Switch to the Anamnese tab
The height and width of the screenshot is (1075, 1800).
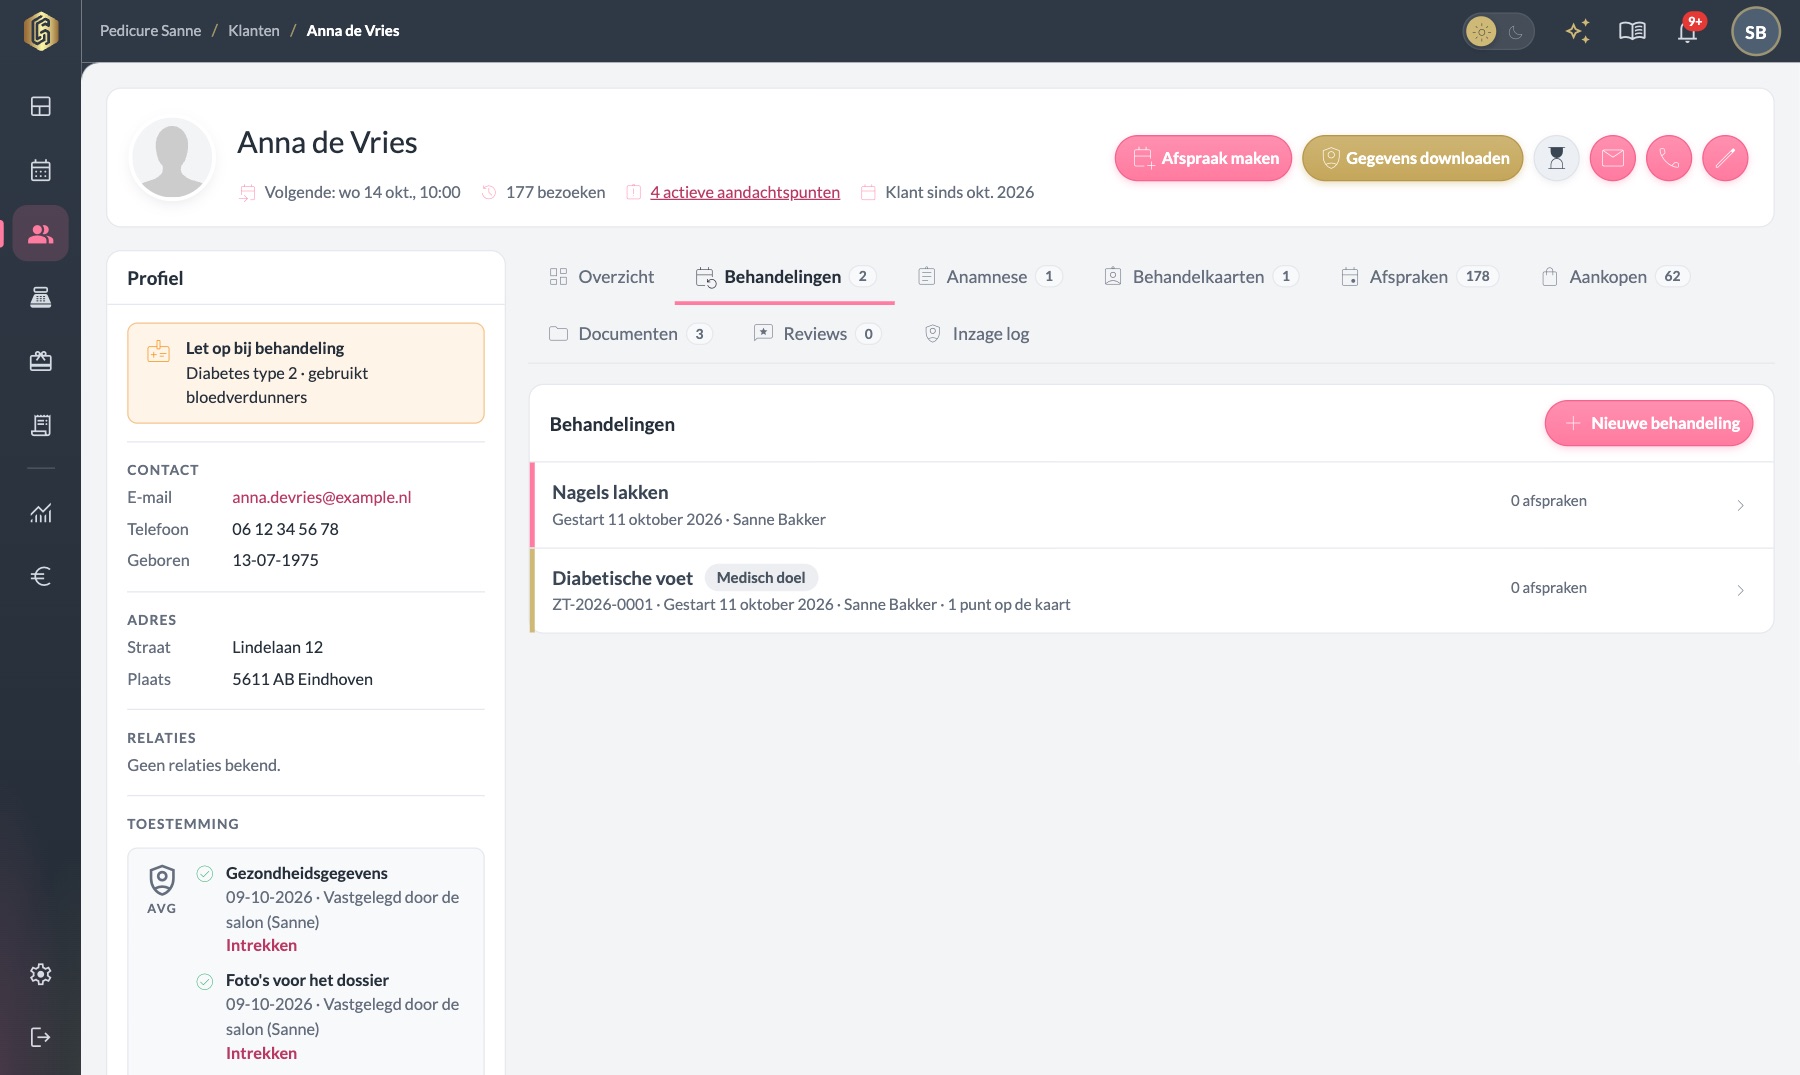[x=989, y=277]
